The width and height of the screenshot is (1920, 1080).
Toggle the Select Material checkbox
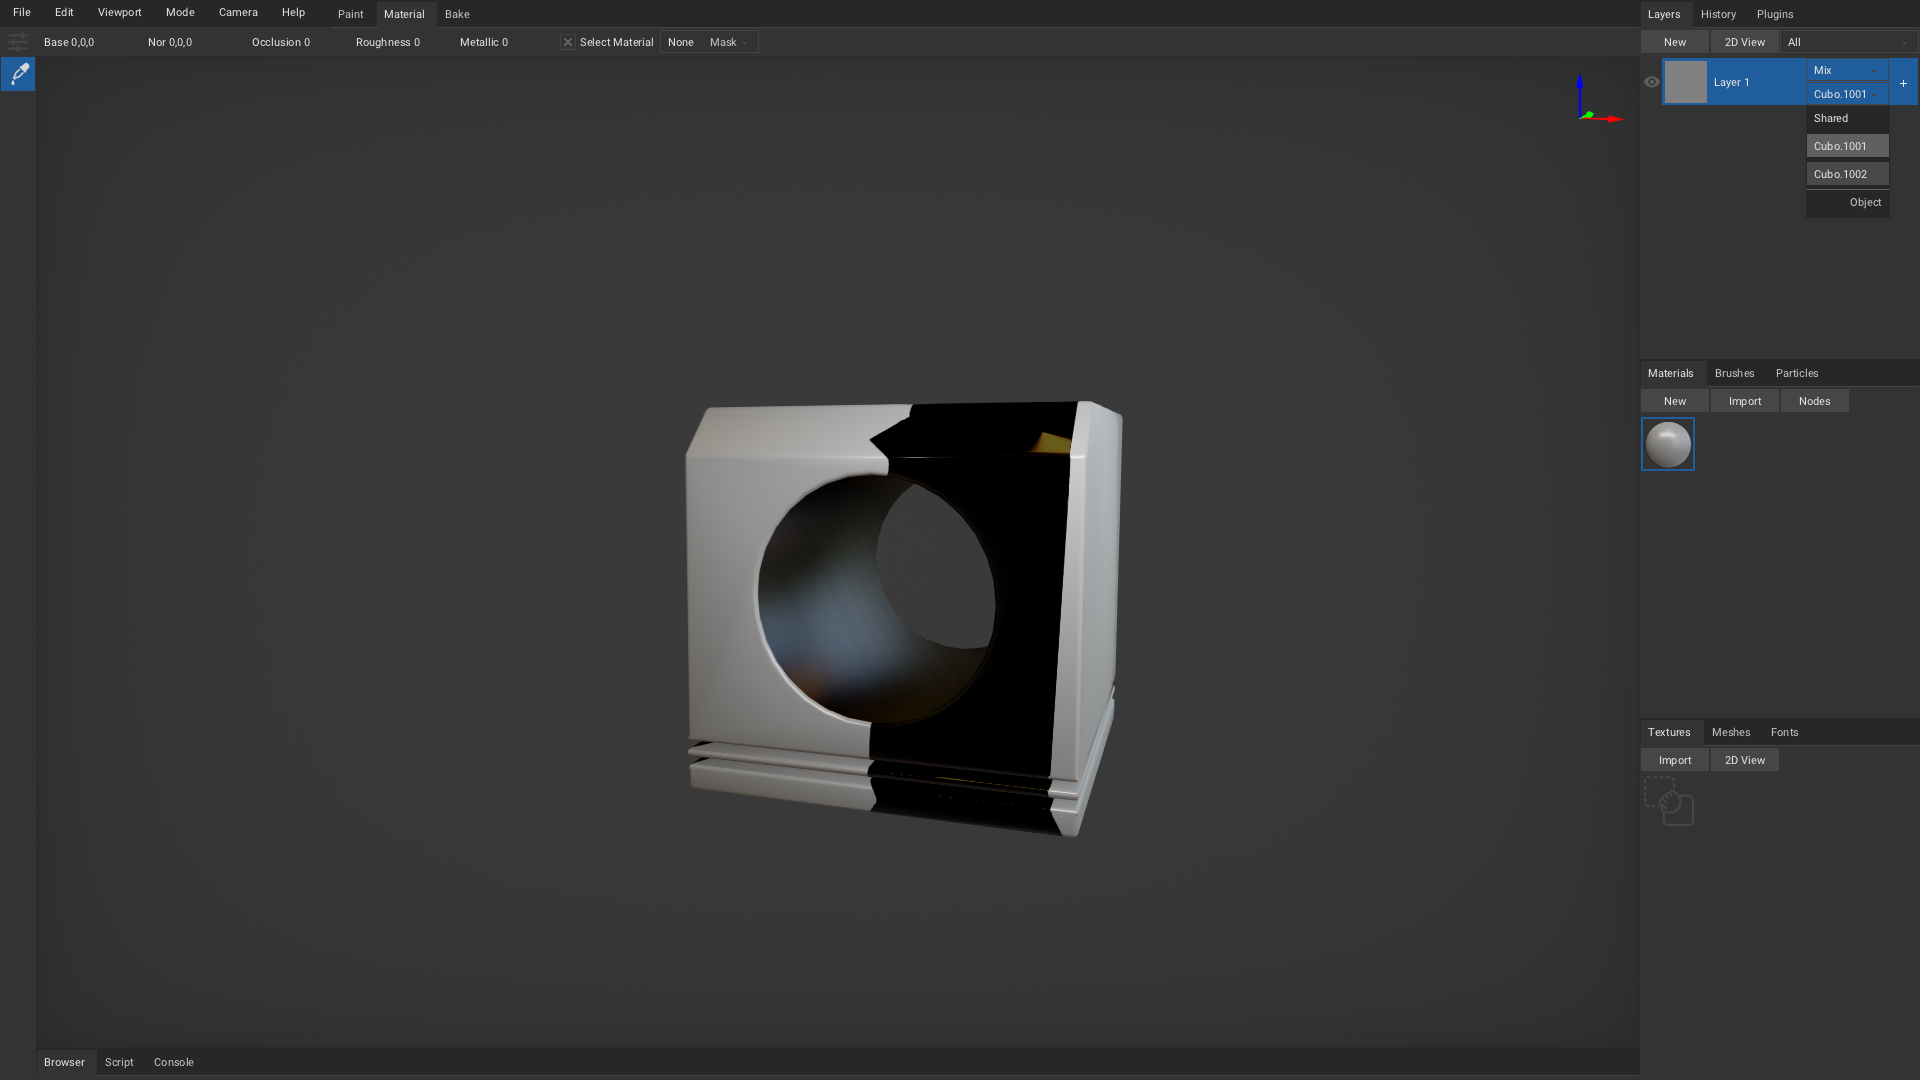pyautogui.click(x=568, y=42)
